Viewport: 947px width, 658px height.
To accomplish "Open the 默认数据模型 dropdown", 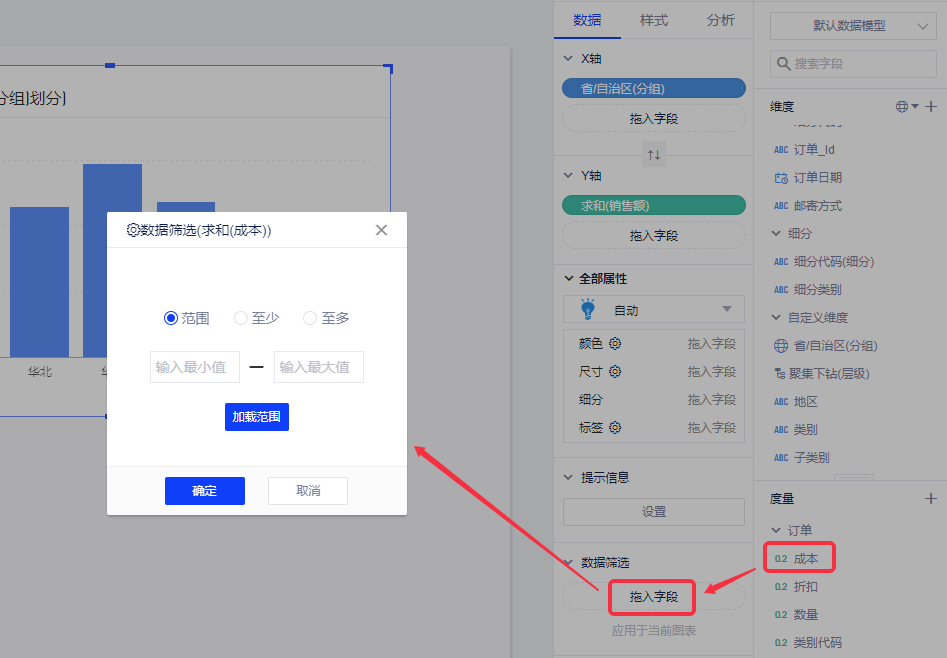I will (x=853, y=26).
